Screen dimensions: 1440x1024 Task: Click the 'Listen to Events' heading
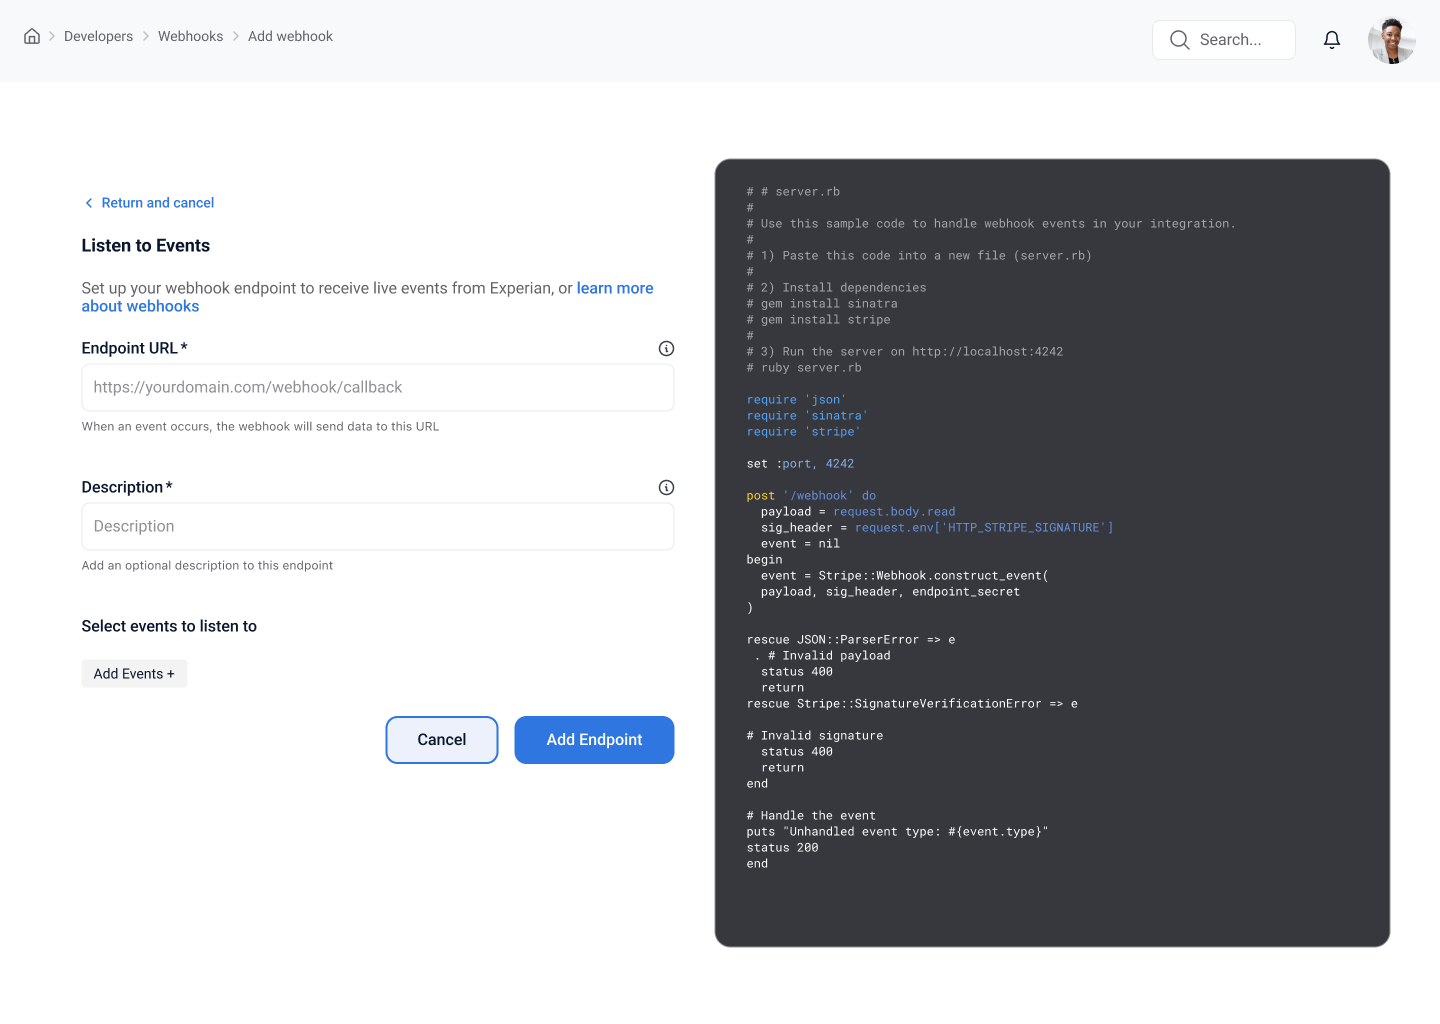point(146,246)
